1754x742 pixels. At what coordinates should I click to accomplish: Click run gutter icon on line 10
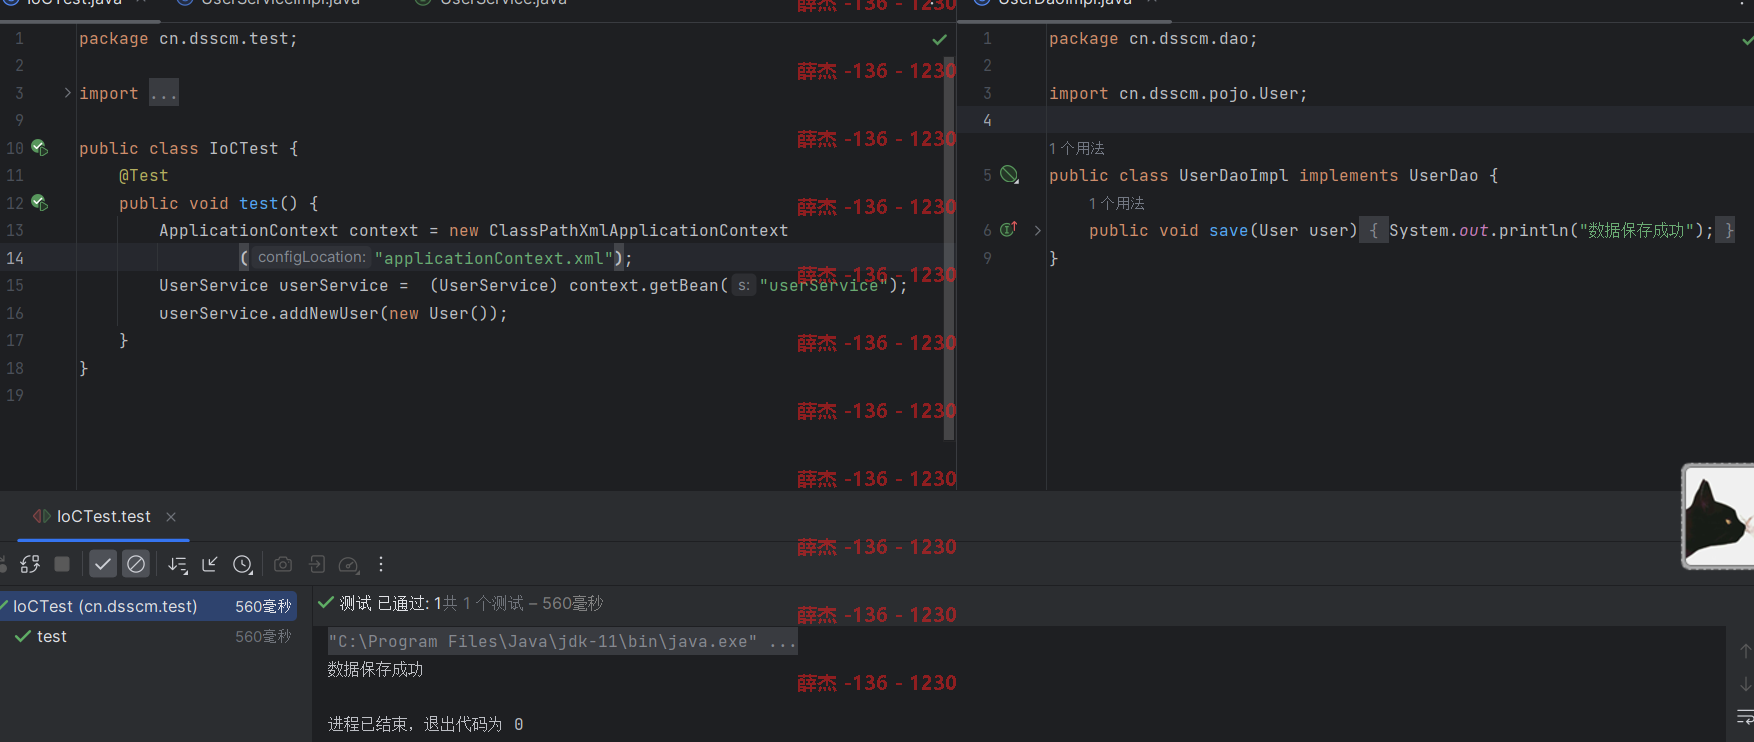click(x=39, y=147)
